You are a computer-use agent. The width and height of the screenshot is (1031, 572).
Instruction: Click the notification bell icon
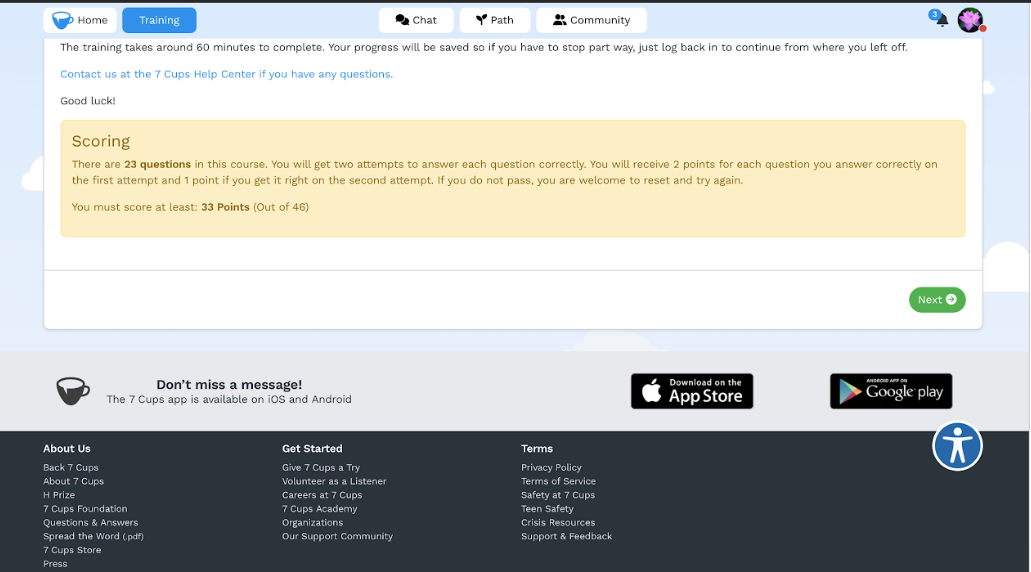click(x=941, y=20)
